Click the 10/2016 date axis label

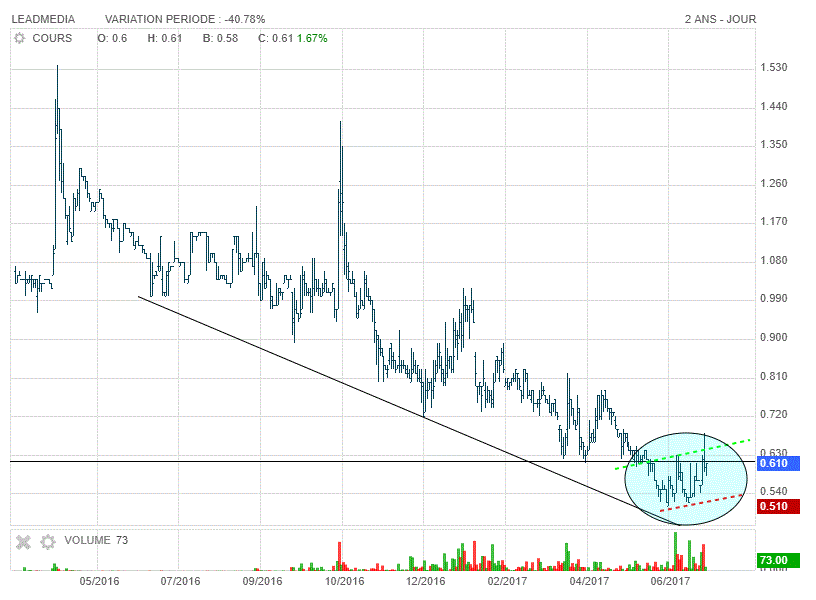tap(344, 581)
